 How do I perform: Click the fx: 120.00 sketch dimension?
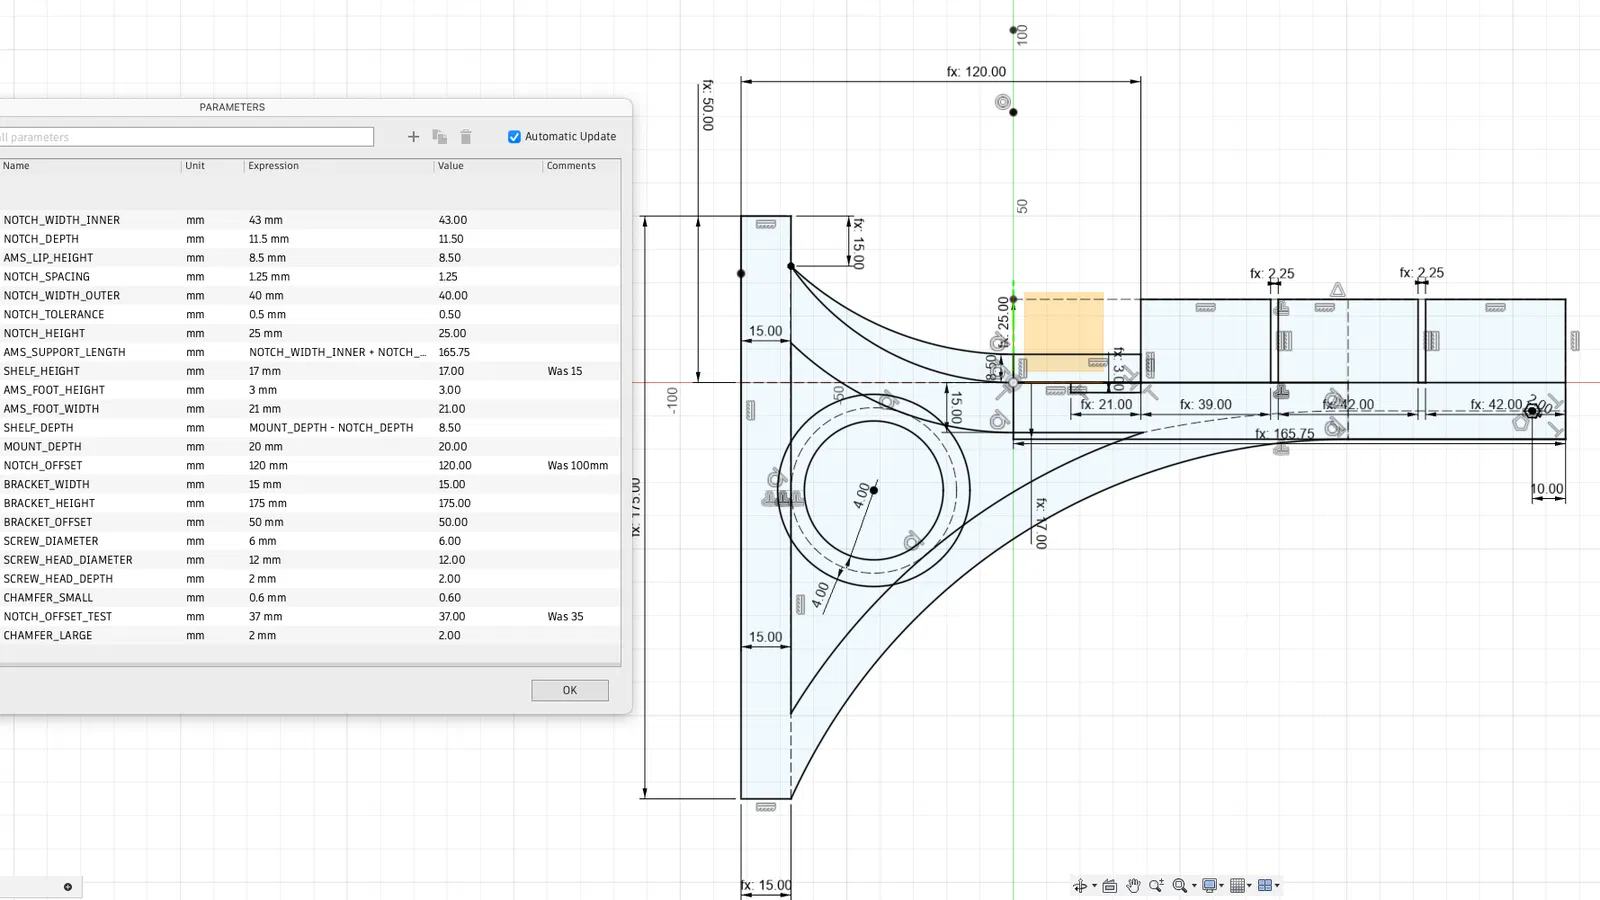976,72
